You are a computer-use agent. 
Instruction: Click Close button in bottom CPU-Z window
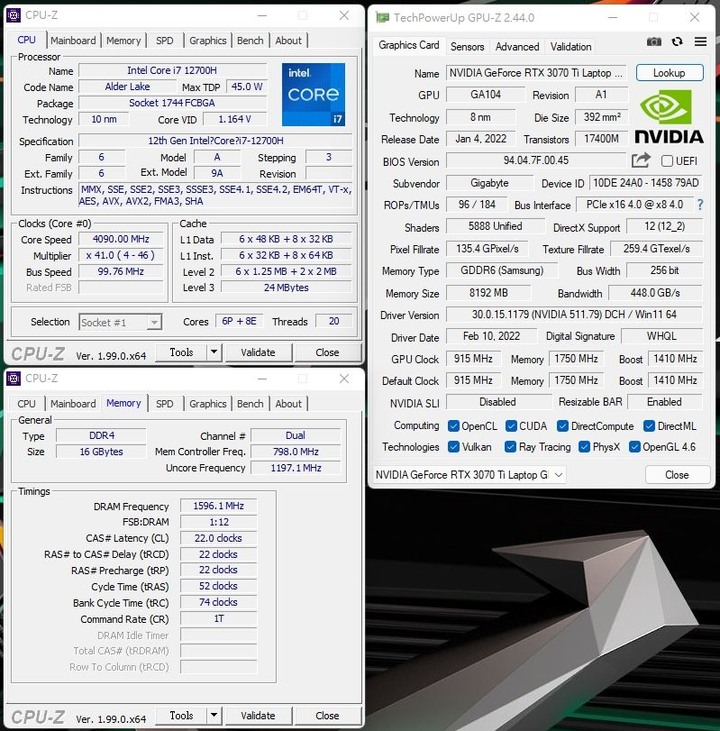click(x=327, y=716)
